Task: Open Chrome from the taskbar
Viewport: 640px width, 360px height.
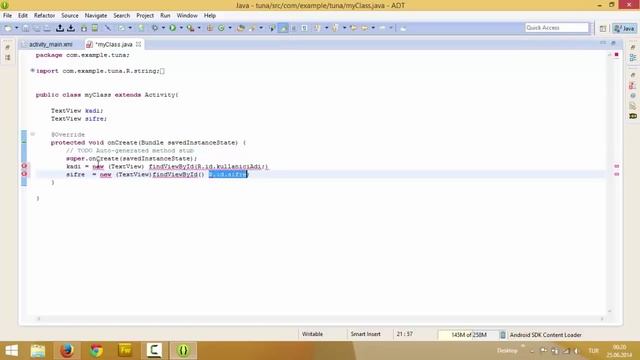Action: tap(96, 350)
